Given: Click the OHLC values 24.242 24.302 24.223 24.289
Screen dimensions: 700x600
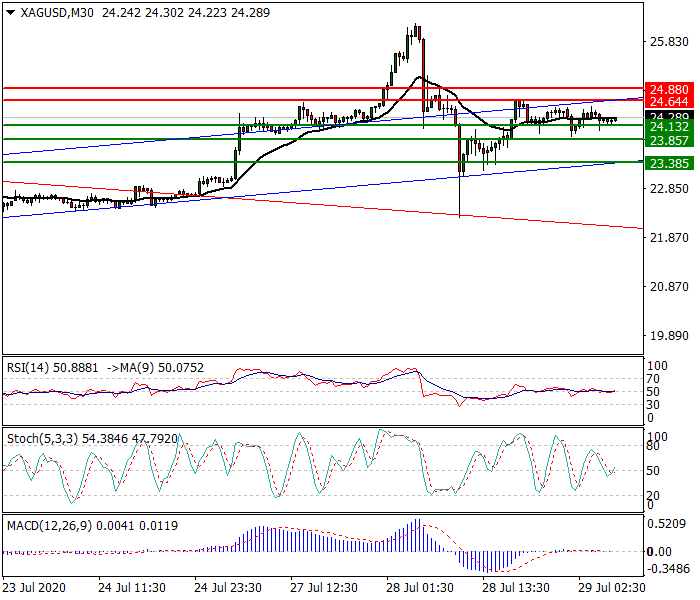Looking at the screenshot, I should pyautogui.click(x=186, y=13).
